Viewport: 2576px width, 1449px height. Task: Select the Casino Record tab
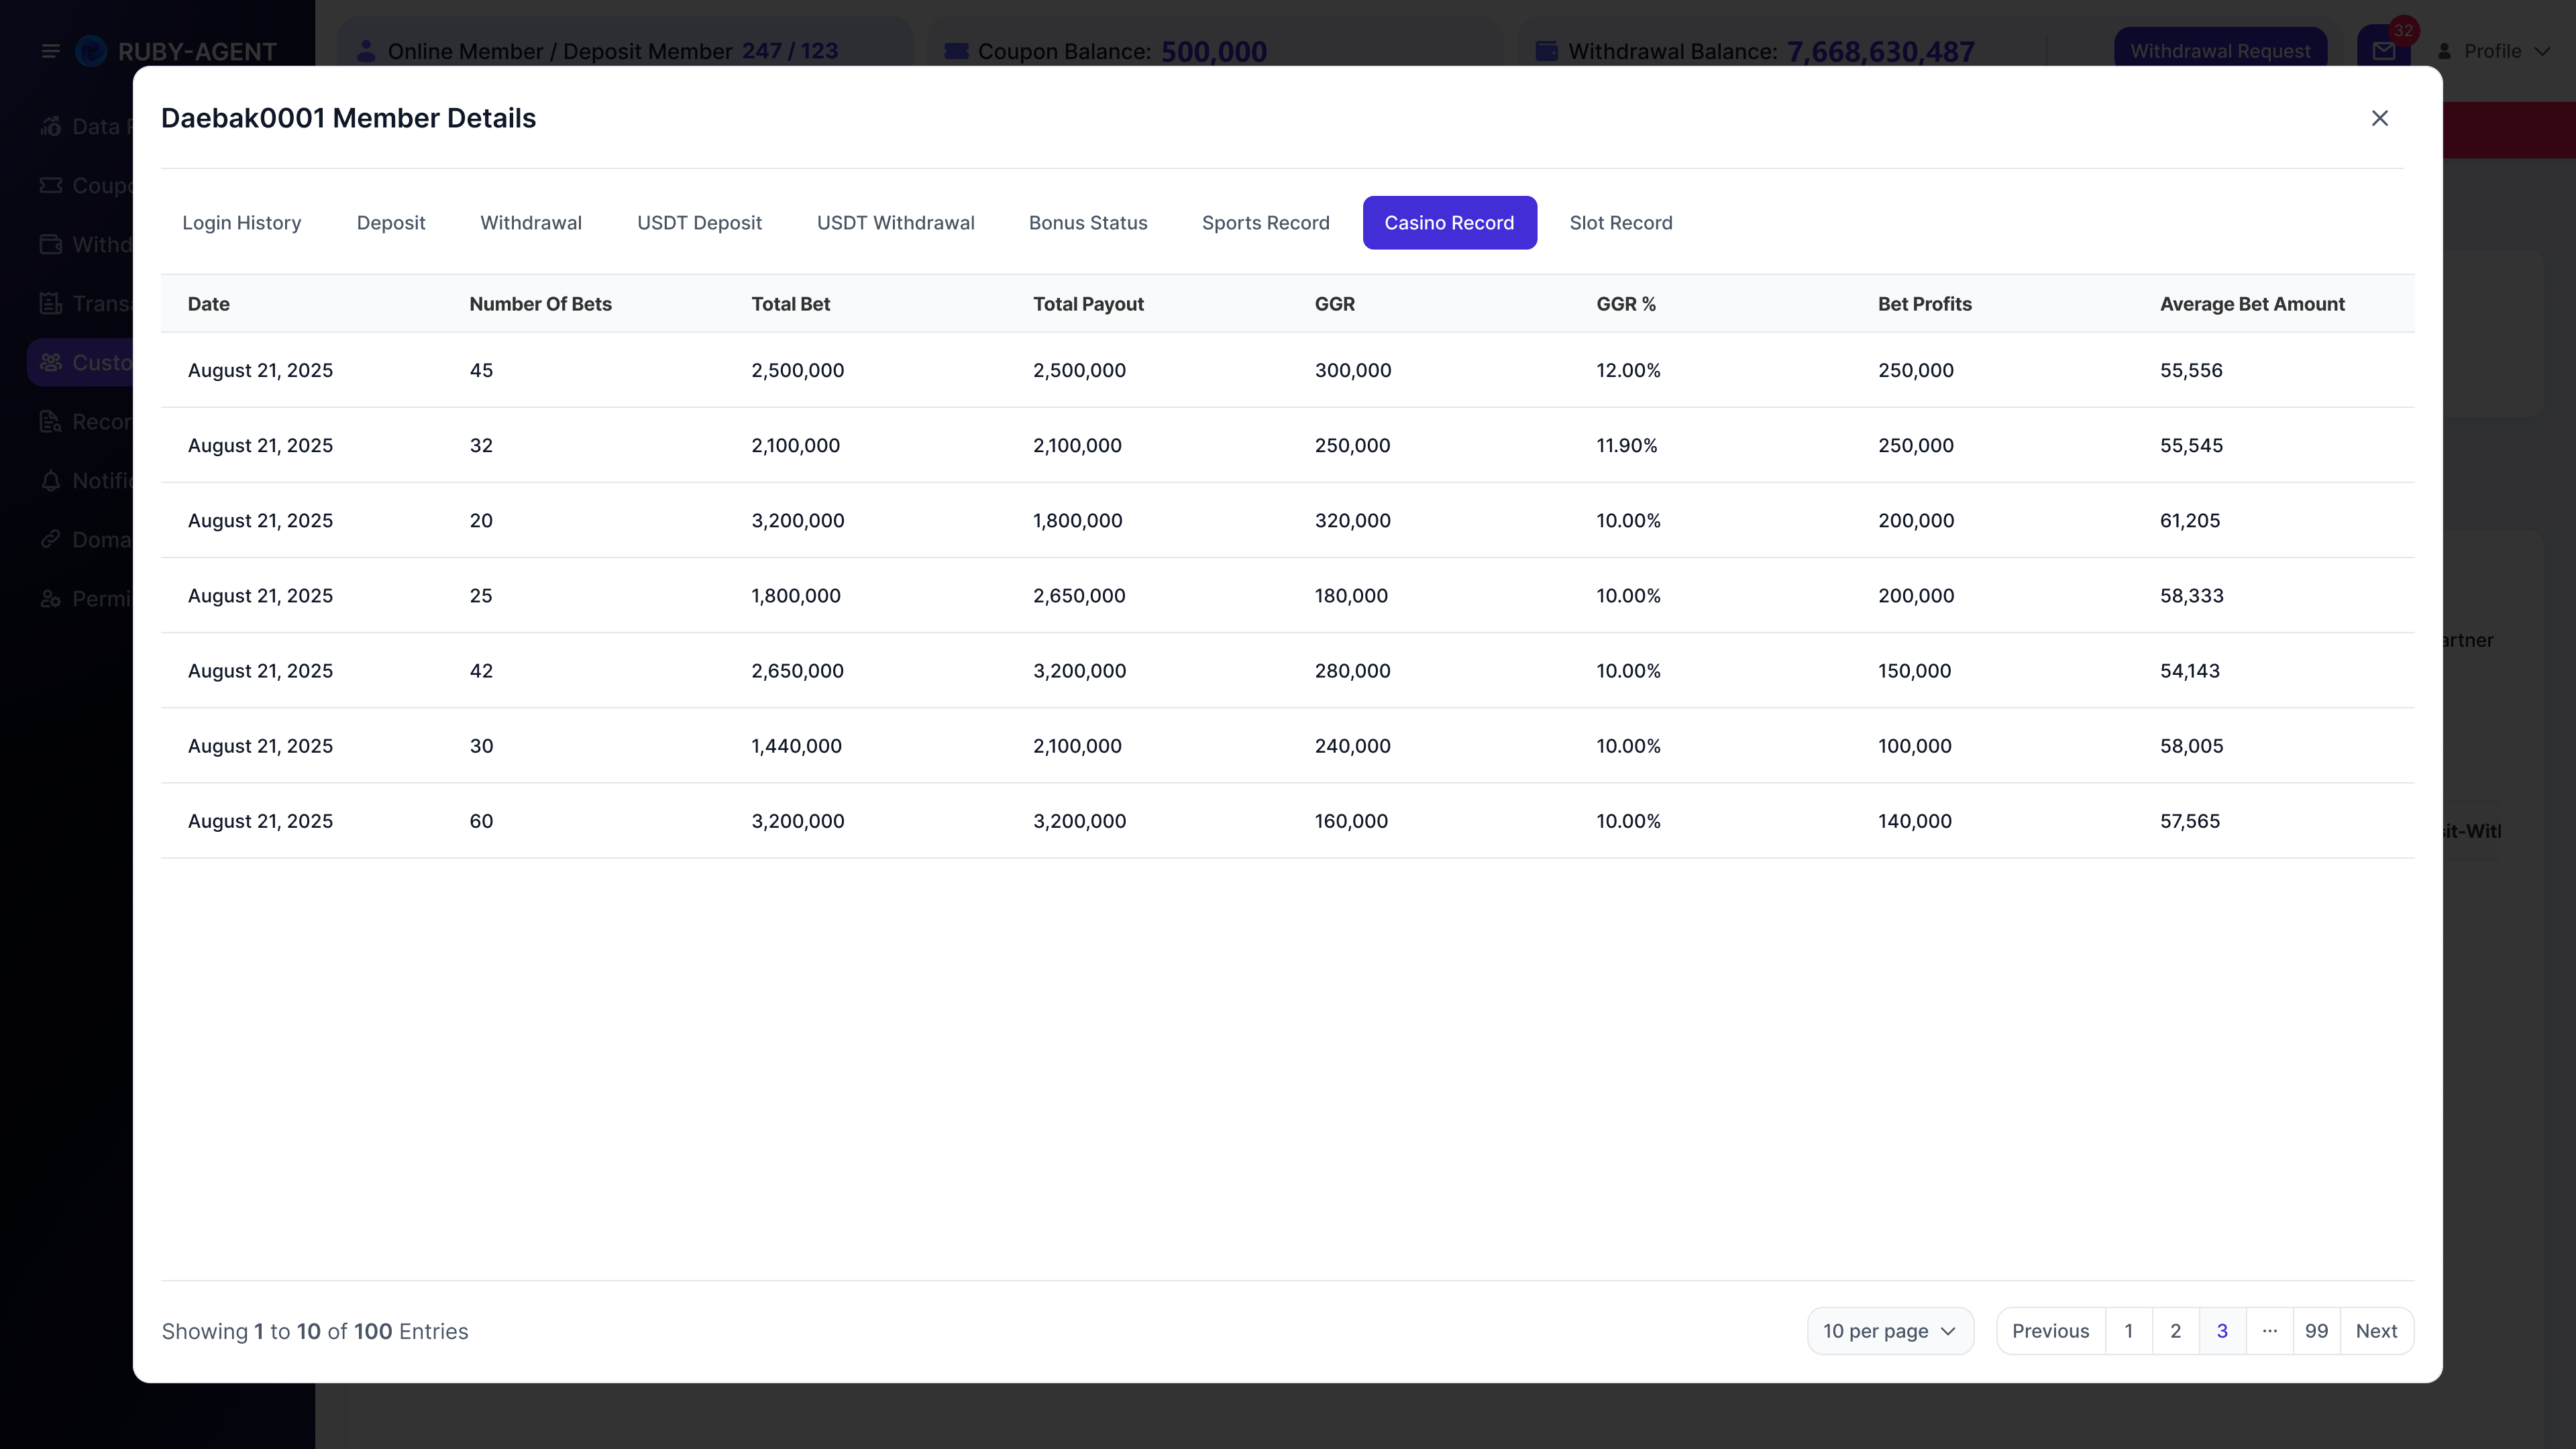(1449, 223)
